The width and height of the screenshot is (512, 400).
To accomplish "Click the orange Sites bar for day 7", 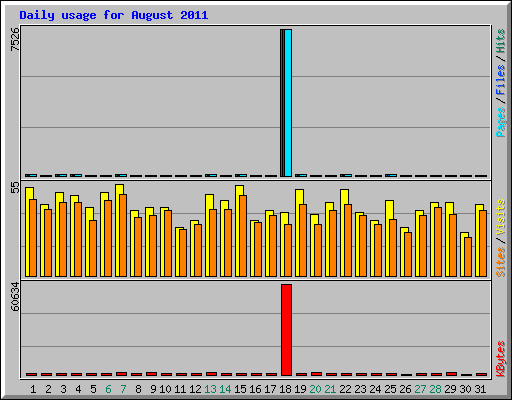I will point(123,235).
